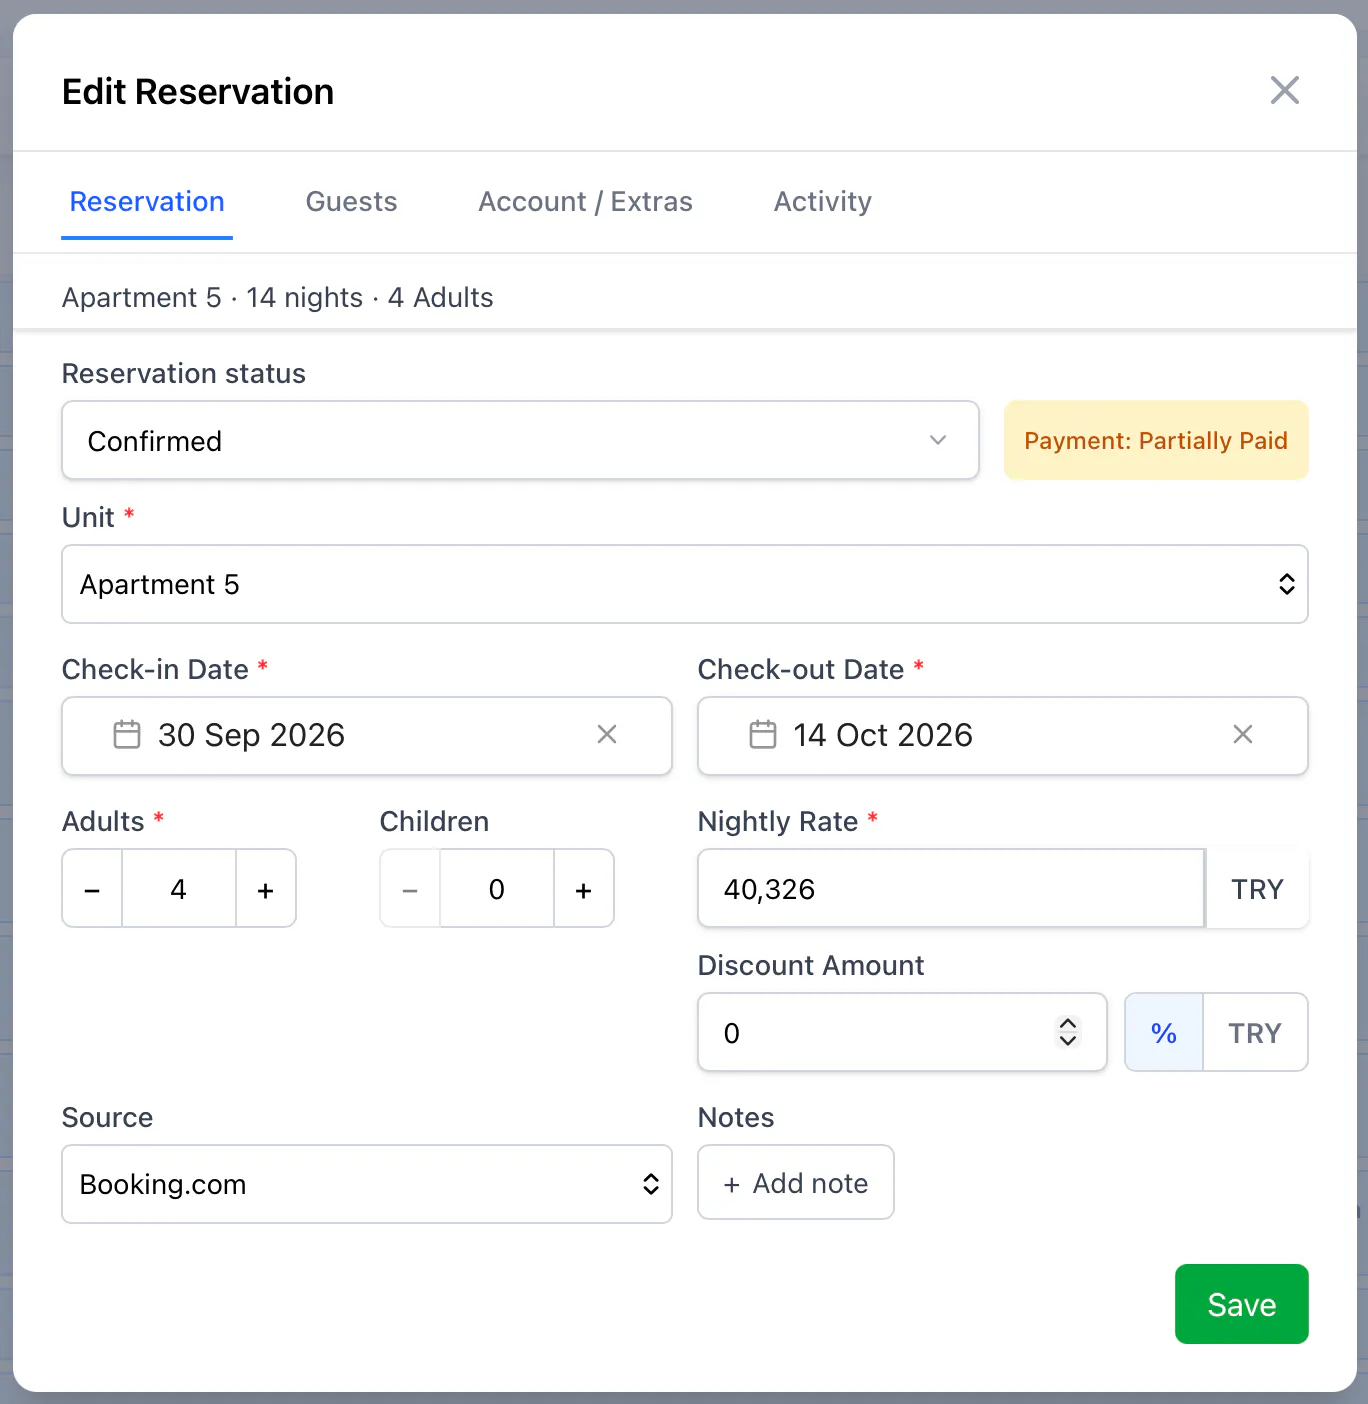The width and height of the screenshot is (1368, 1404).
Task: Decrease the number of children
Action: point(410,889)
